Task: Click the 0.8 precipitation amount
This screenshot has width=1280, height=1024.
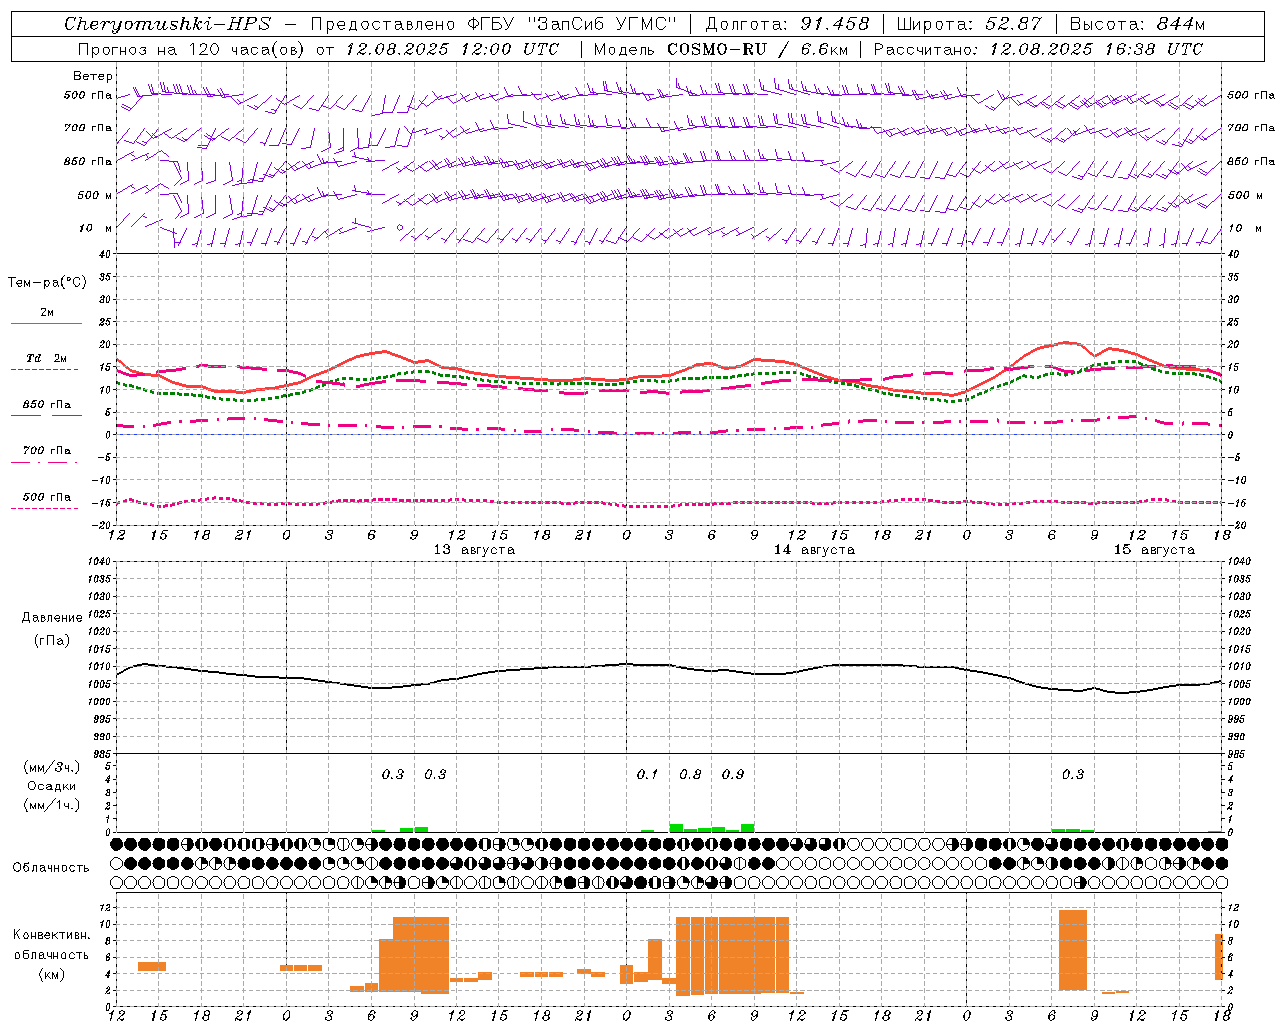Action: 690,774
